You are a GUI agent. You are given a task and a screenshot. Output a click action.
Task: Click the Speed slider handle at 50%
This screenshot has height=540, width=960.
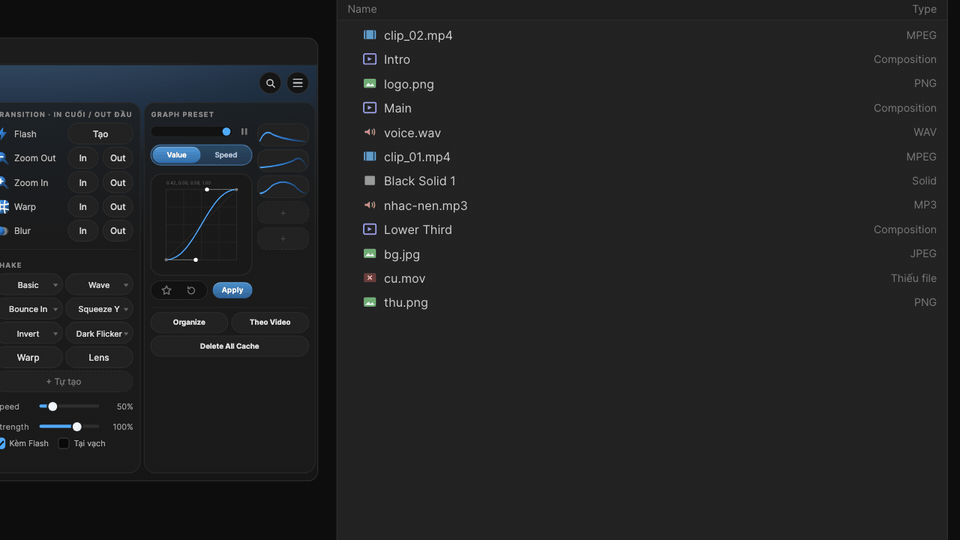click(53, 407)
